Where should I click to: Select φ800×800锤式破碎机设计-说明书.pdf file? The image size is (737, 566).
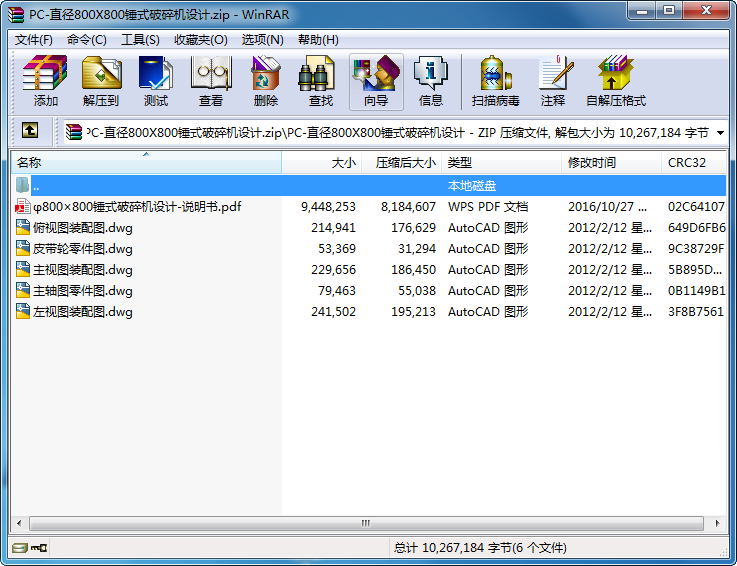pos(137,206)
